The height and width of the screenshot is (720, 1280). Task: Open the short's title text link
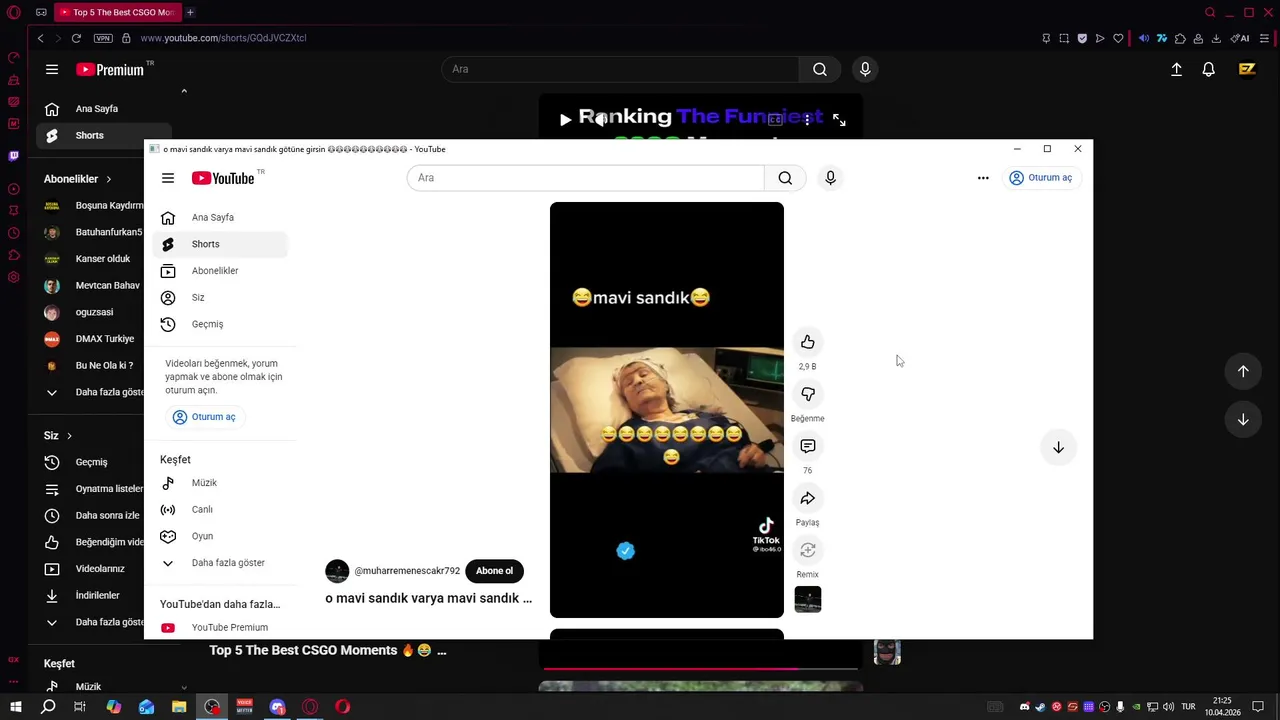(428, 598)
